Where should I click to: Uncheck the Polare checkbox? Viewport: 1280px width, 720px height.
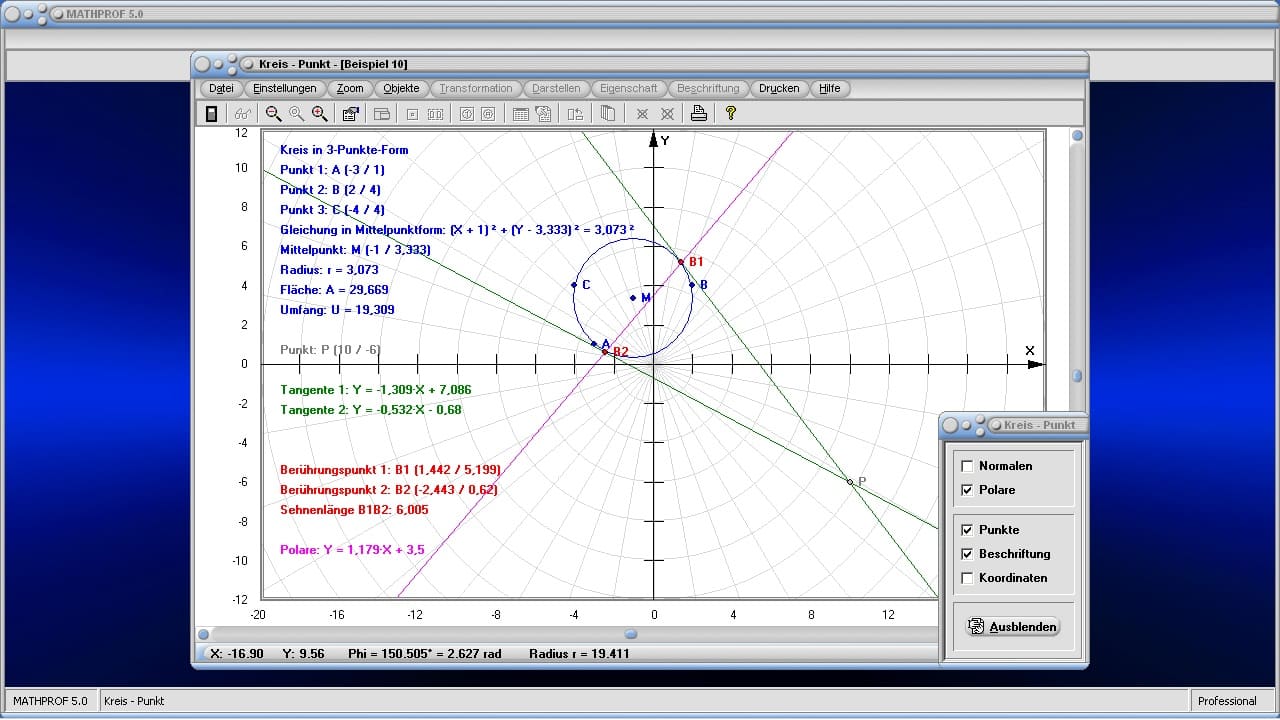tap(967, 490)
